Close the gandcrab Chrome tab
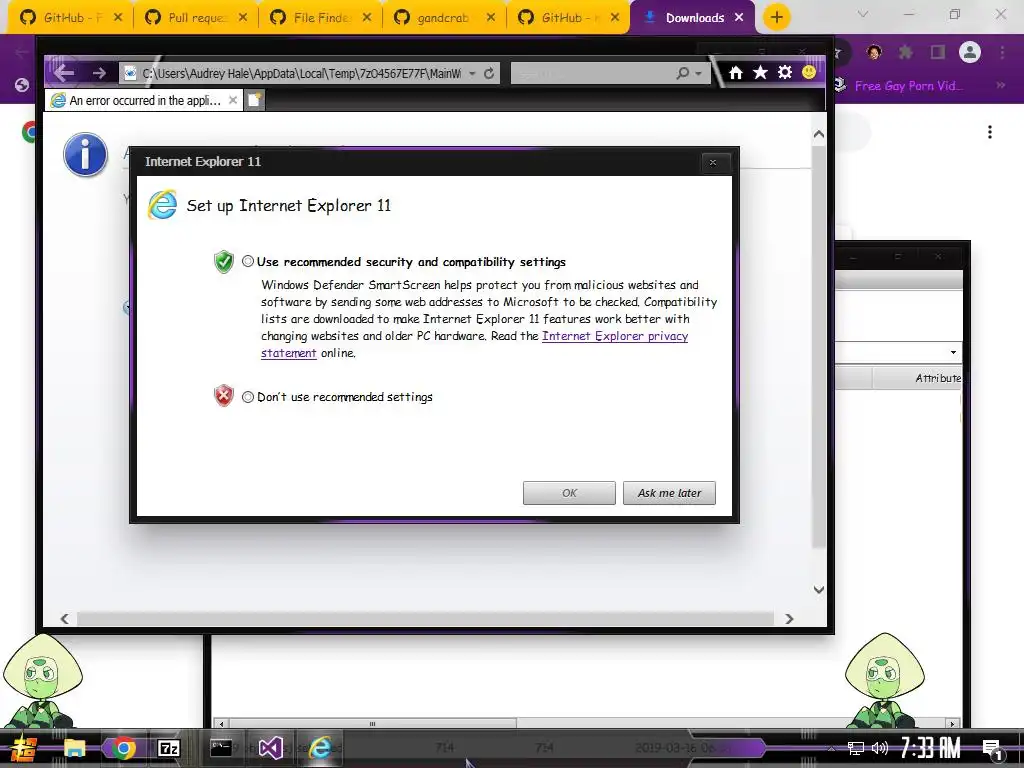Viewport: 1024px width, 768px height. 490,18
